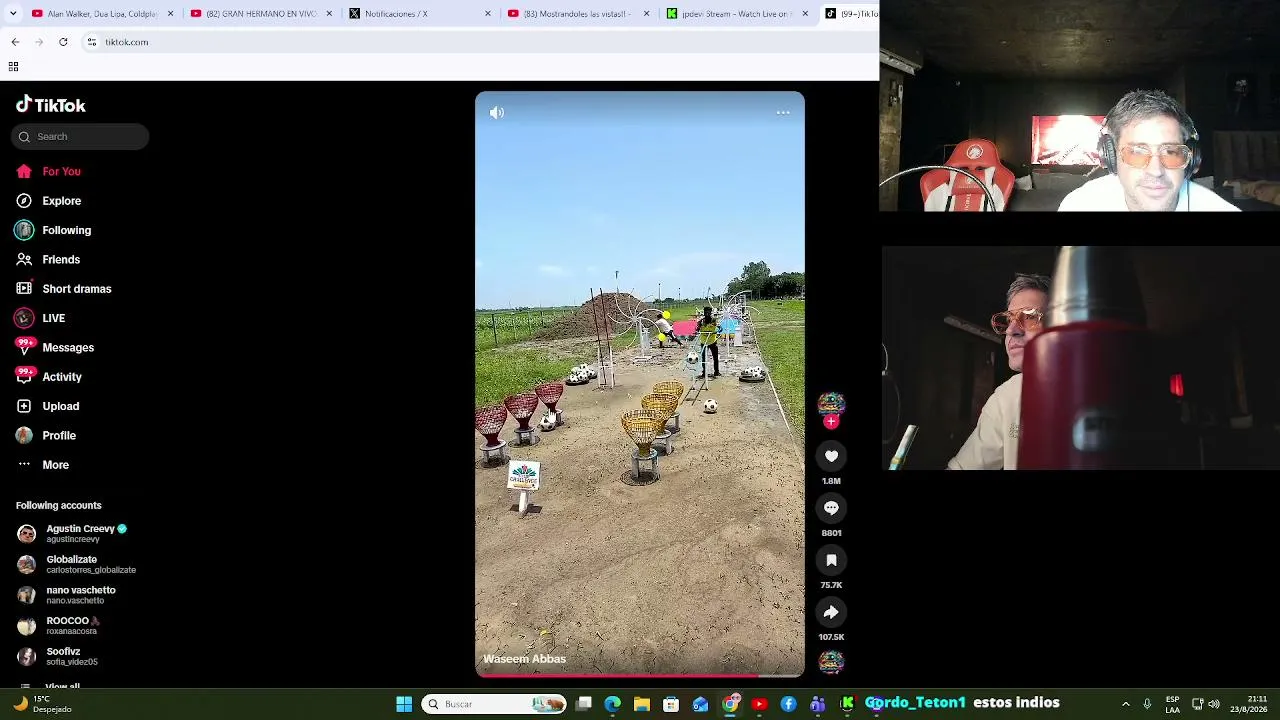This screenshot has width=1280, height=720.
Task: Focus the TikTok search field
Action: (x=80, y=137)
